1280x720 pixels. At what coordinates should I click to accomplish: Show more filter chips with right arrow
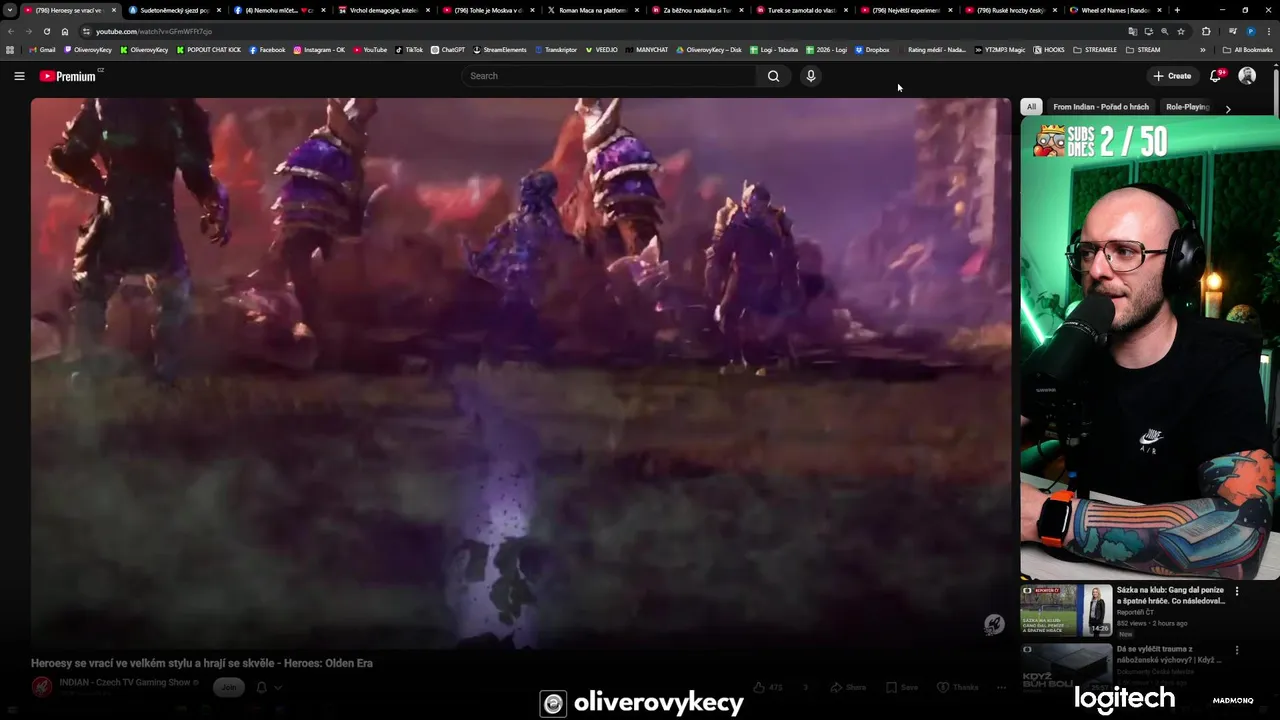(1228, 108)
